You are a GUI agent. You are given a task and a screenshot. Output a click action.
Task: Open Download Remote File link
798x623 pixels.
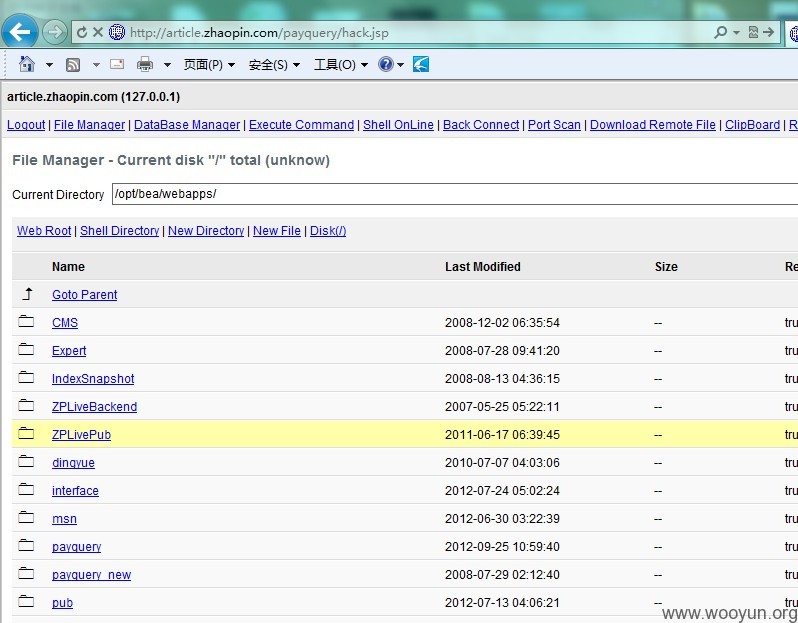652,125
